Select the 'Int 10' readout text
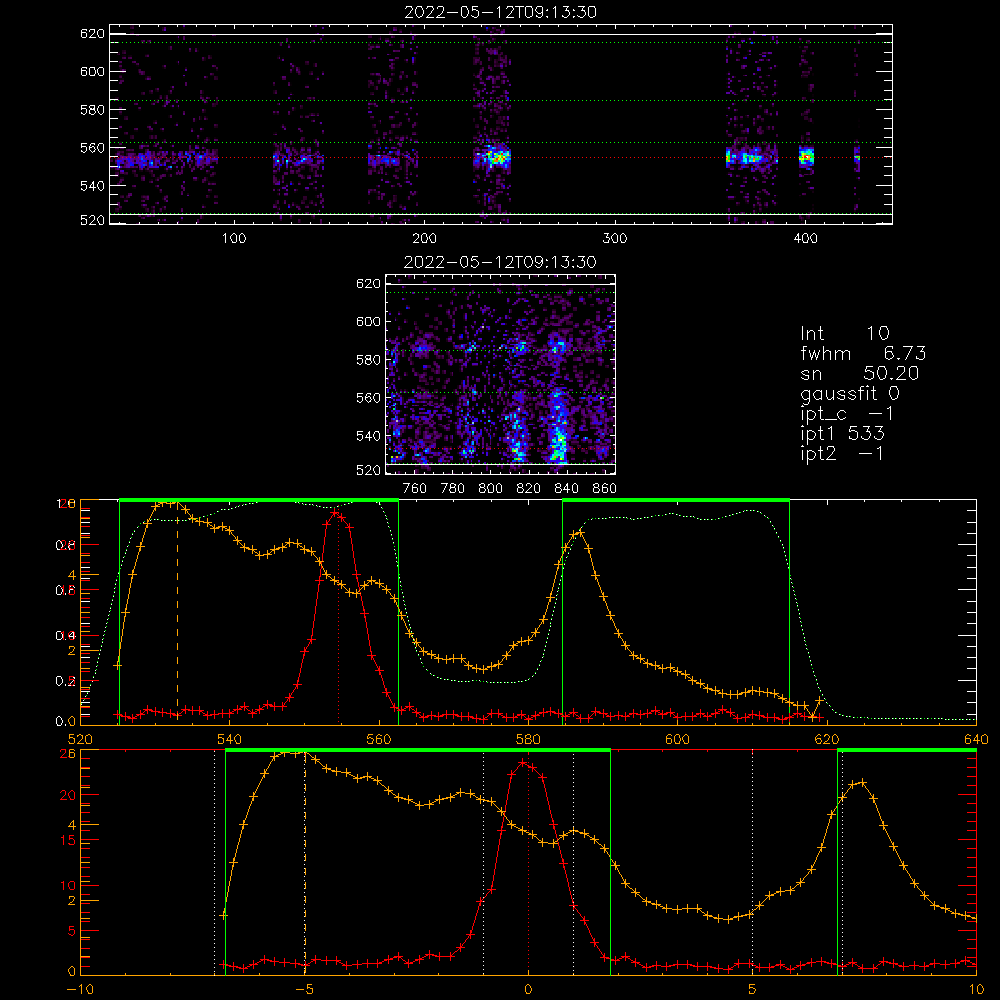 tap(845, 333)
